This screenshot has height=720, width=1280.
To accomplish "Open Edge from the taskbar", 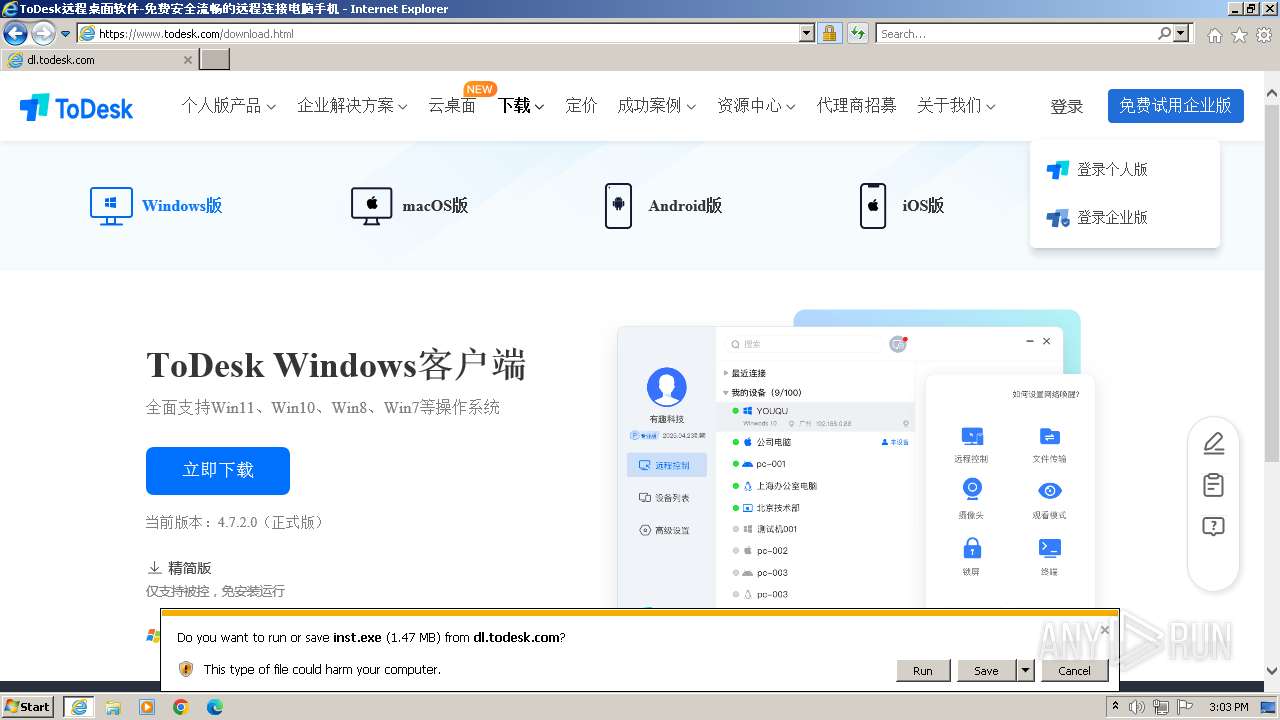I will tap(215, 707).
